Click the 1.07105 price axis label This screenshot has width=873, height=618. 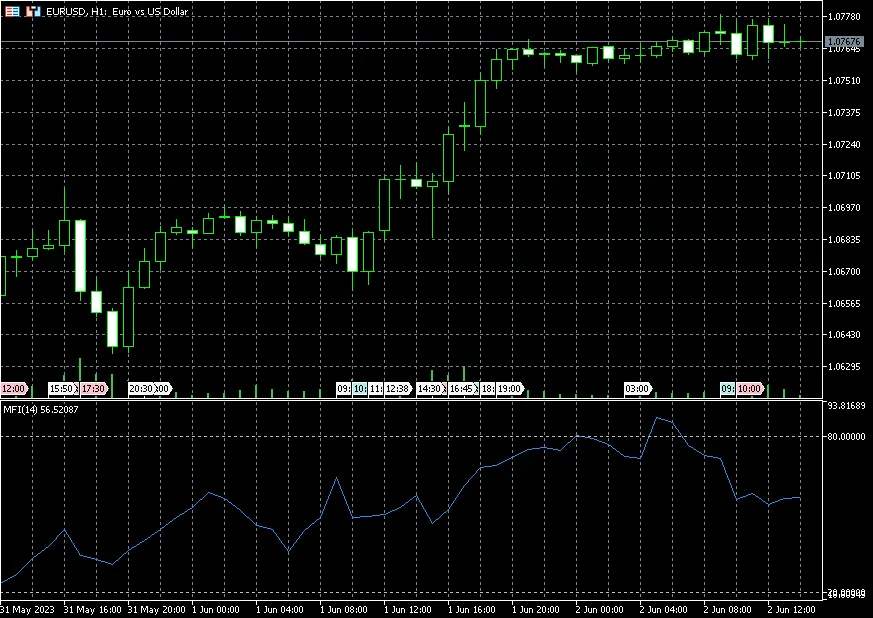[844, 176]
